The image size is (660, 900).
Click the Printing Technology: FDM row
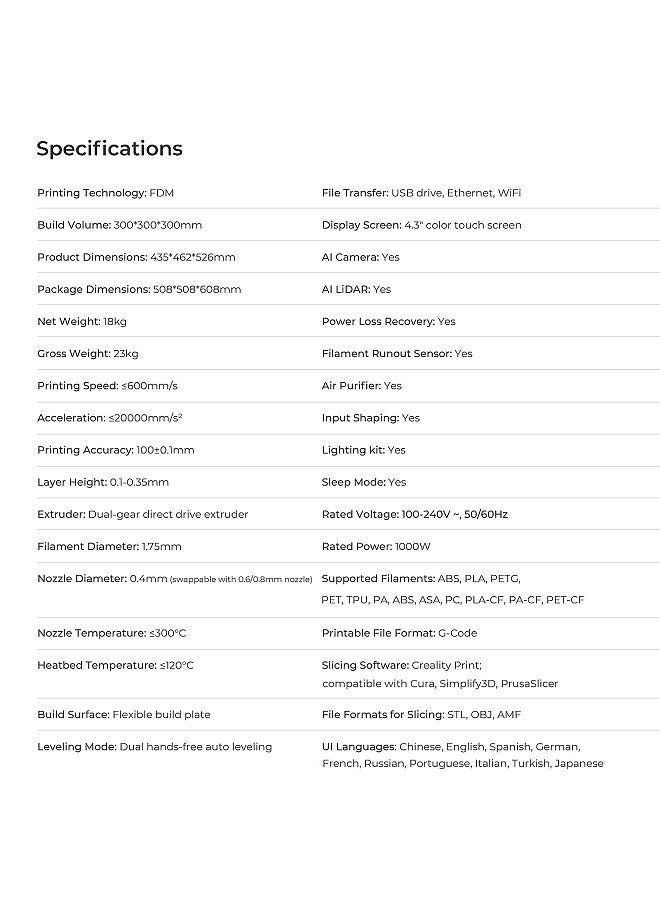(x=105, y=193)
